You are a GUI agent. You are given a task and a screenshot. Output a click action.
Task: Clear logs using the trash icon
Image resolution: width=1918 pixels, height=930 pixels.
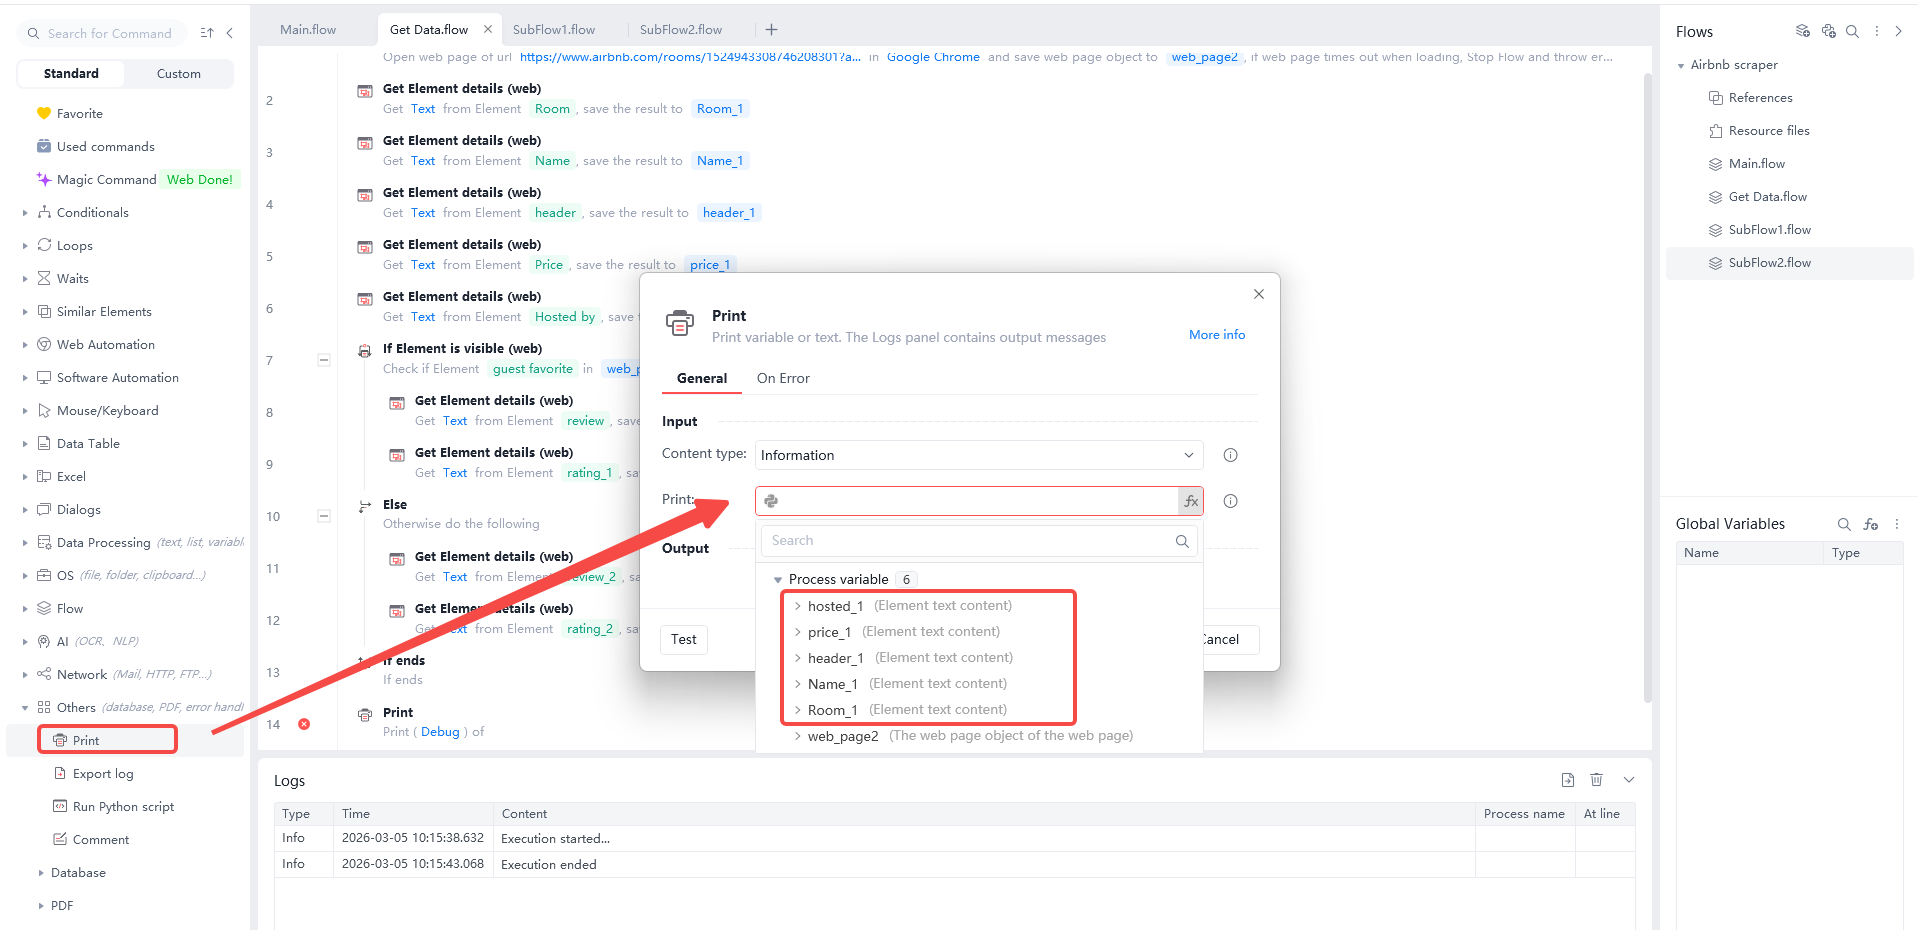(x=1596, y=779)
